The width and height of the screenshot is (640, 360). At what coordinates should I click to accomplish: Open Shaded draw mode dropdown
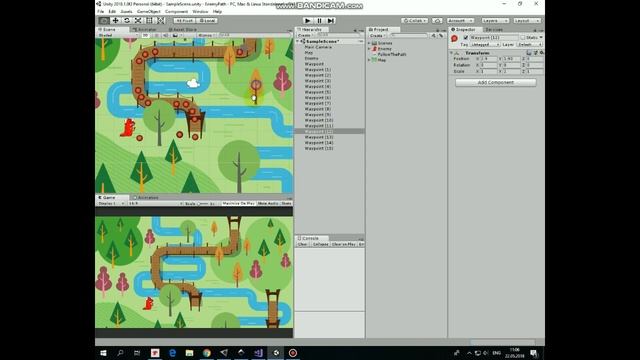117,36
